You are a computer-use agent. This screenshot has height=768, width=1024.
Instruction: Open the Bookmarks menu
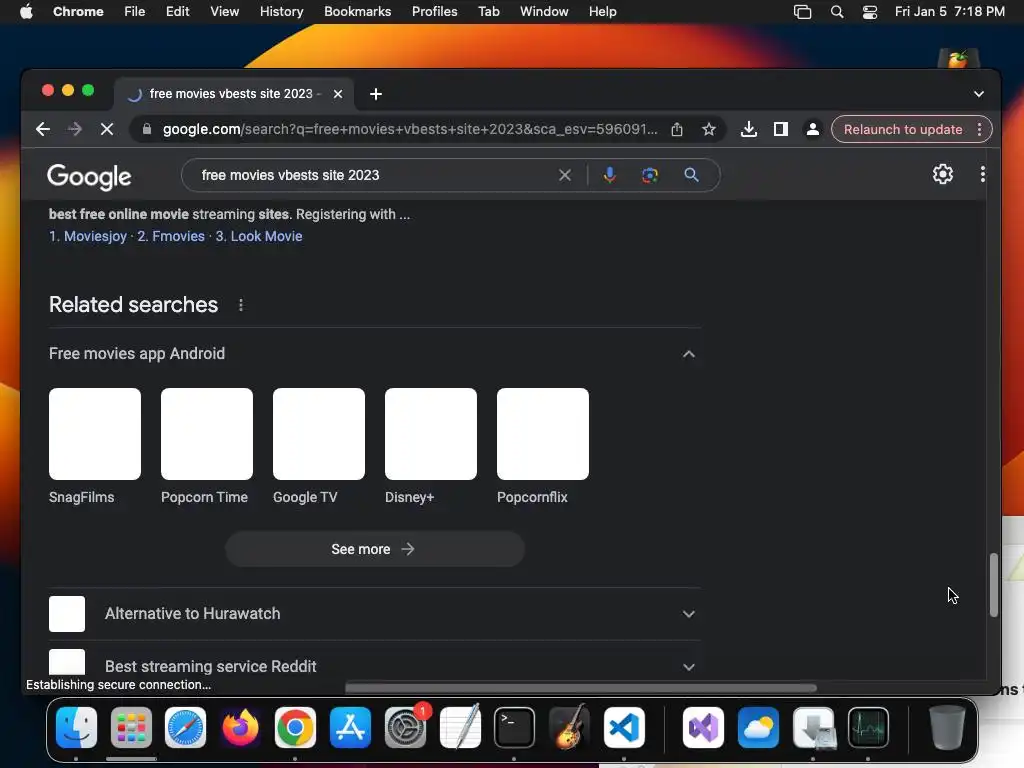[358, 12]
